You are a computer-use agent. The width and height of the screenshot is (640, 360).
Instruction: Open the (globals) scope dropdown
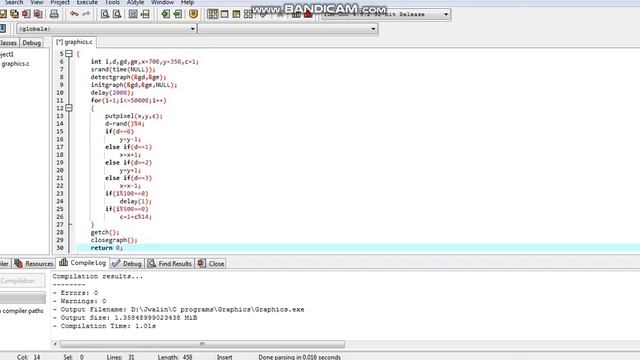click(x=192, y=29)
